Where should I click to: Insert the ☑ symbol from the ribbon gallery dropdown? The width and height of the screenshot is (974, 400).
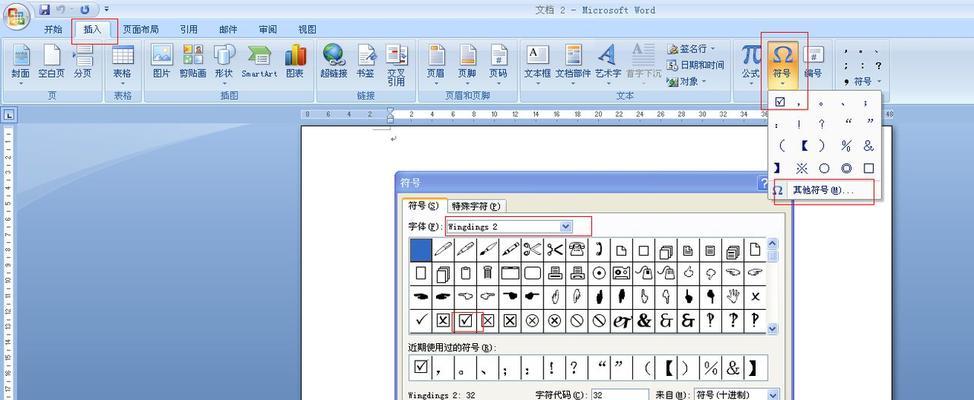[x=780, y=102]
